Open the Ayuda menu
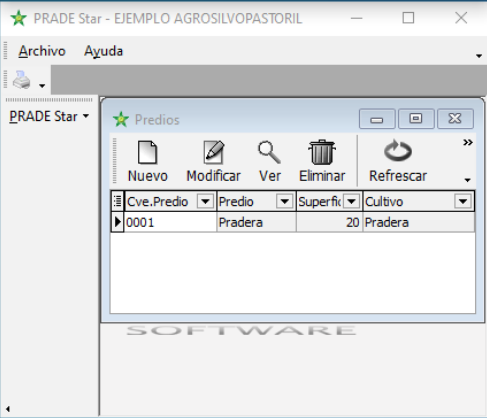 (x=103, y=51)
